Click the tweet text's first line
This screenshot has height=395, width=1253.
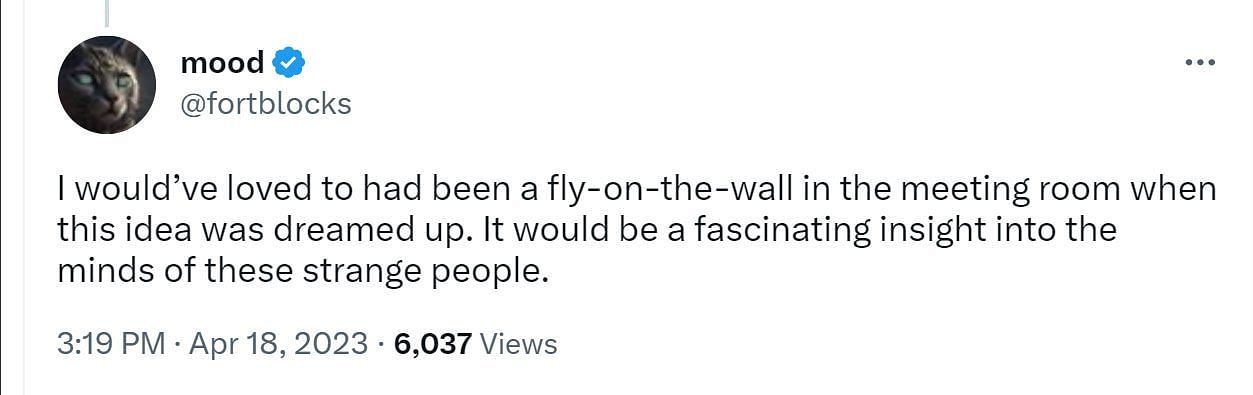point(637,189)
